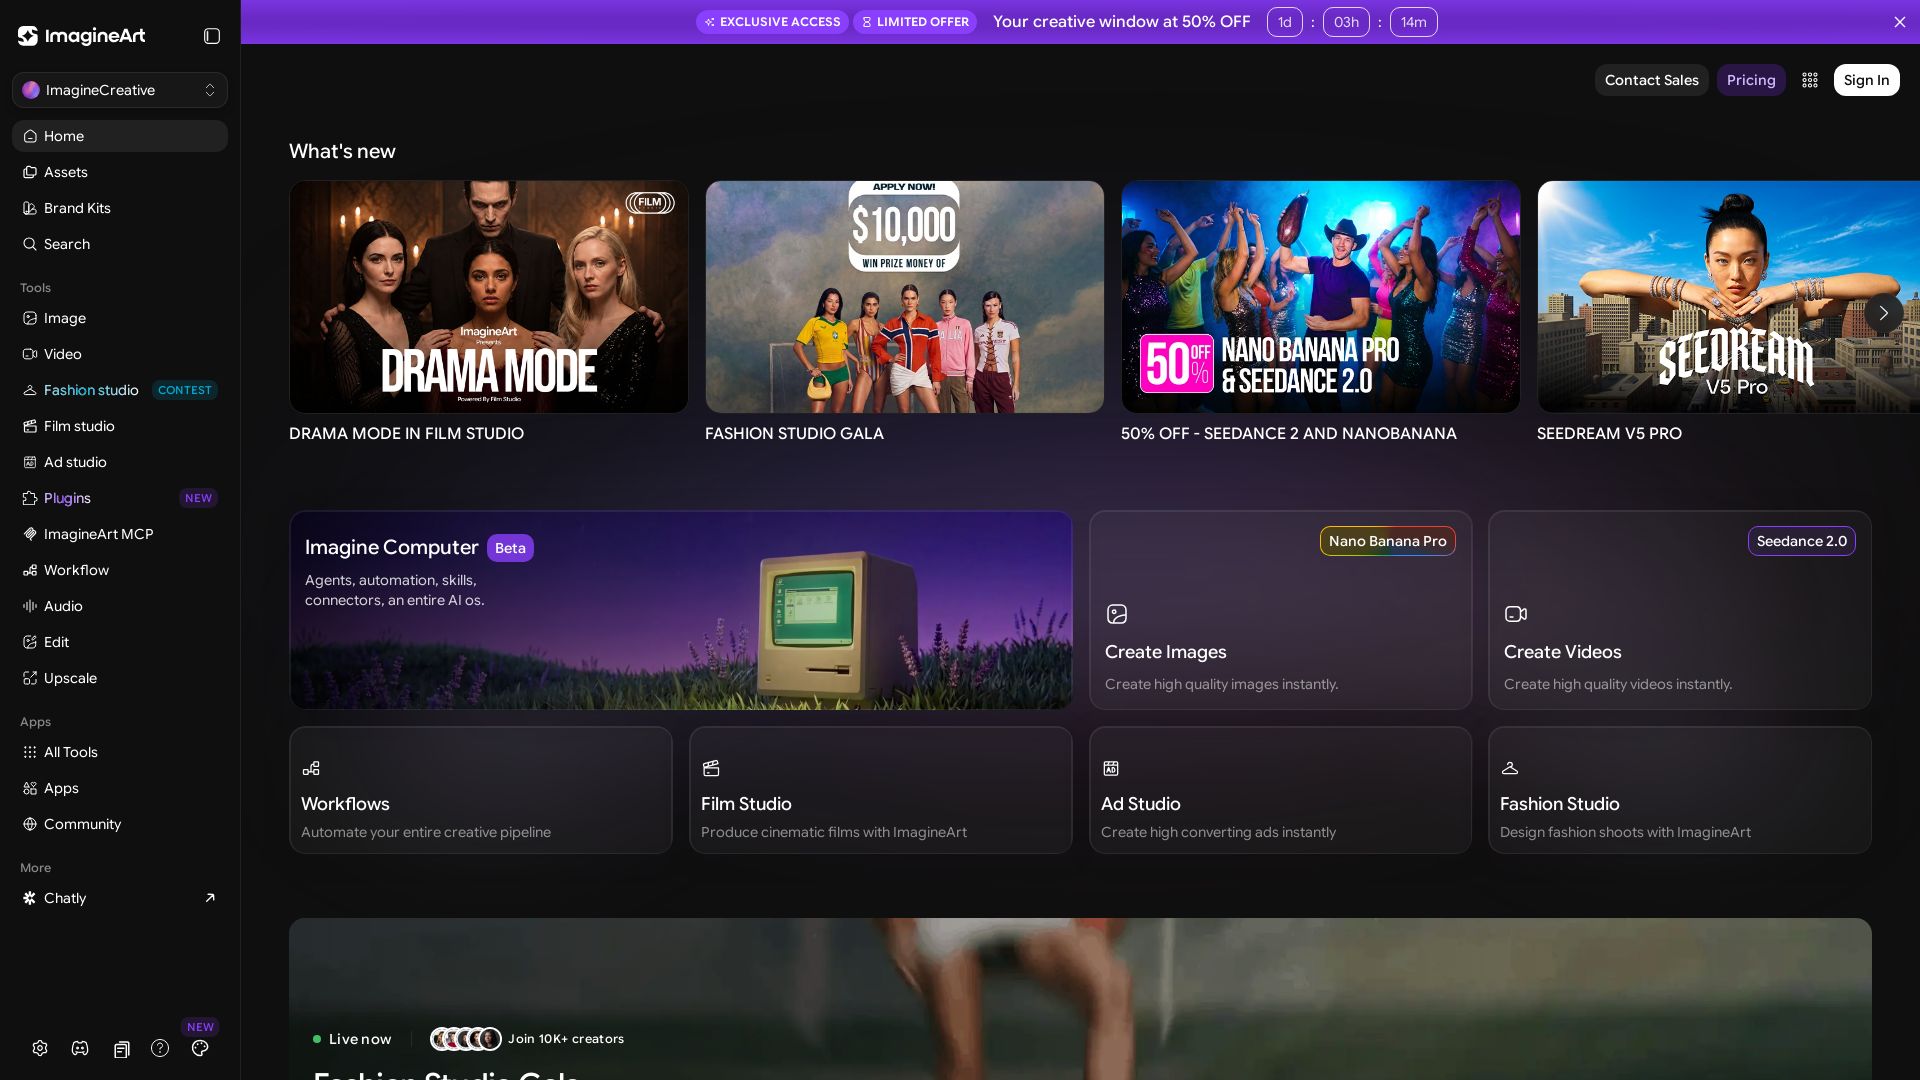Image resolution: width=1920 pixels, height=1080 pixels.
Task: Click the "03h" countdown value
Action: click(x=1346, y=22)
